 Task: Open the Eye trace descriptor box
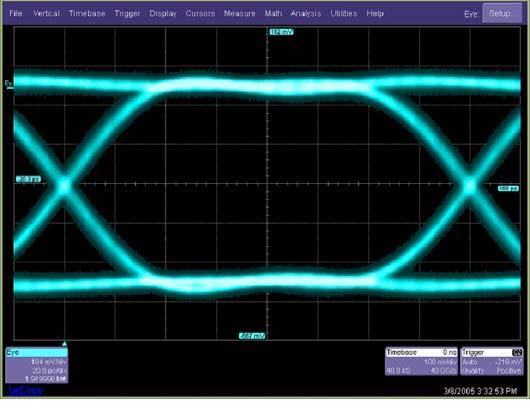click(x=37, y=366)
